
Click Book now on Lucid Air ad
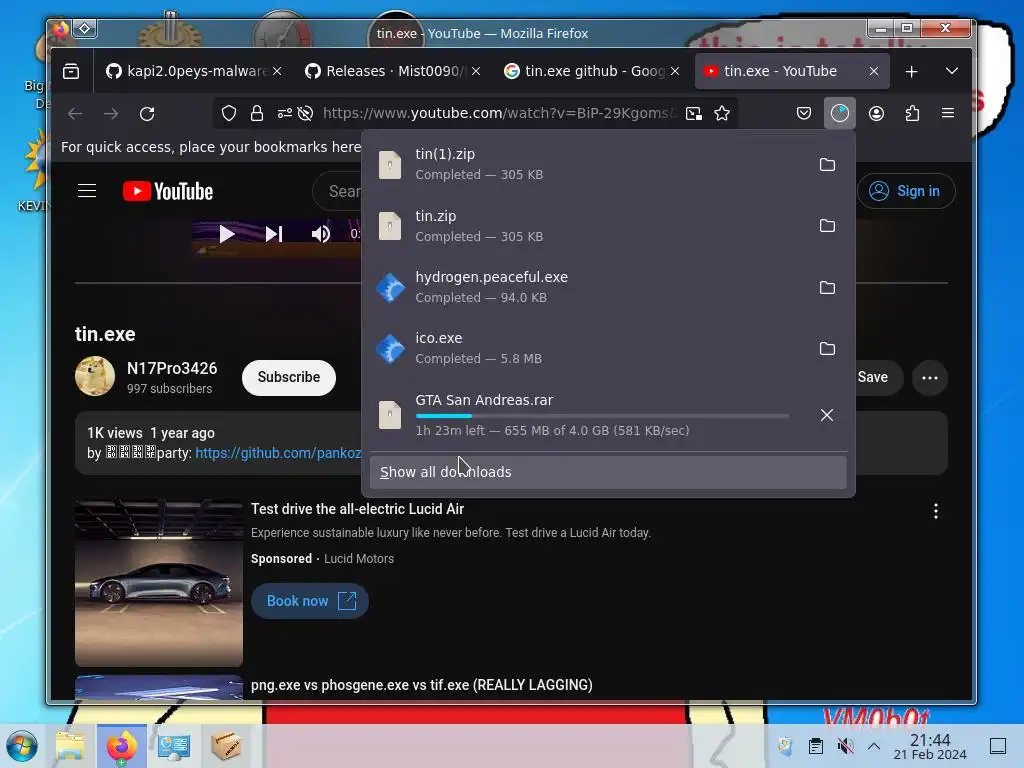[x=310, y=601]
